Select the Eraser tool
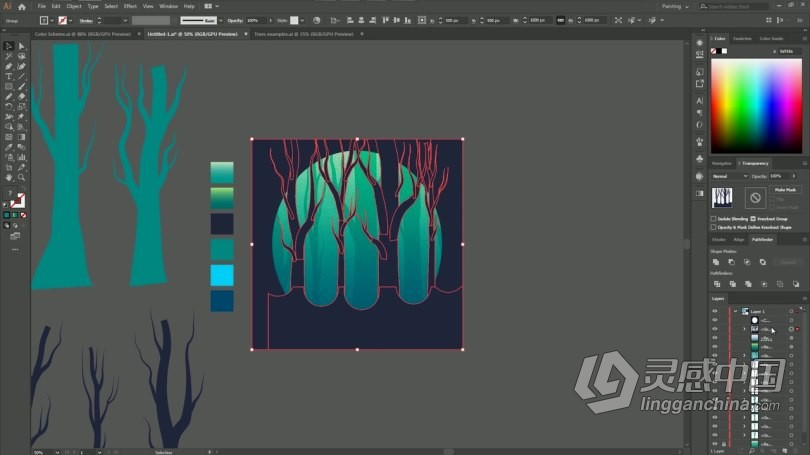This screenshot has width=810, height=455. coord(22,97)
